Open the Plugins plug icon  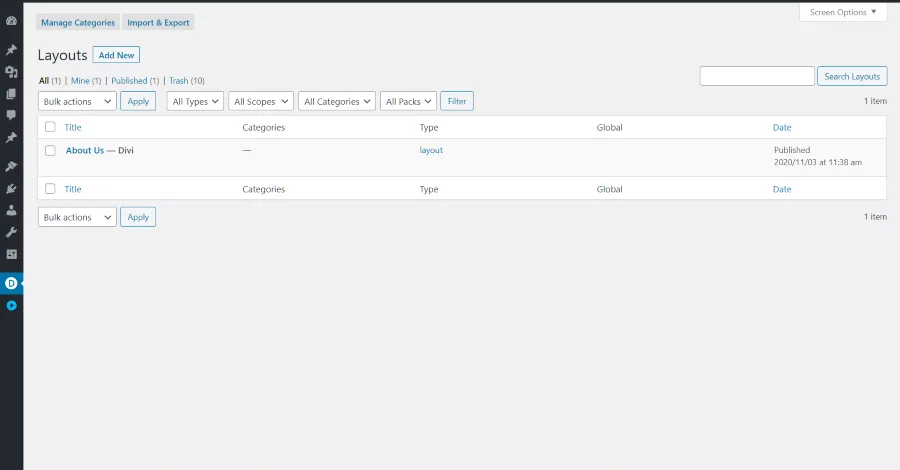tap(11, 189)
